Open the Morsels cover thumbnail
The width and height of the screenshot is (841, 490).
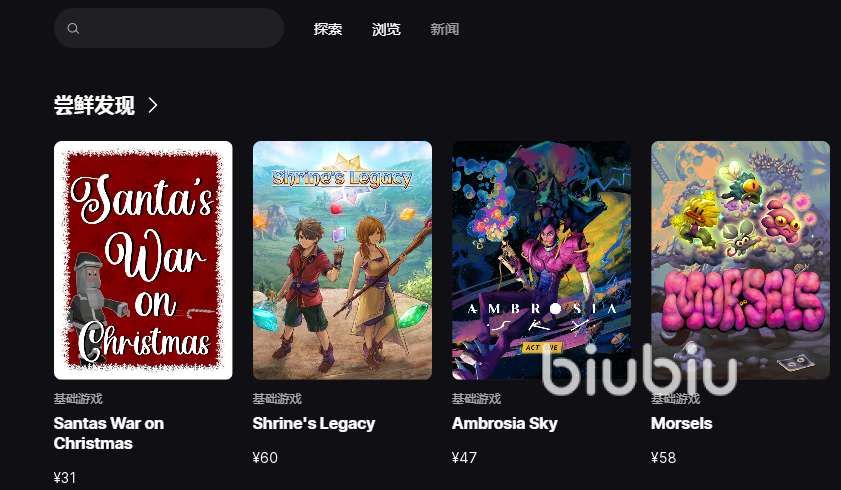pyautogui.click(x=741, y=260)
